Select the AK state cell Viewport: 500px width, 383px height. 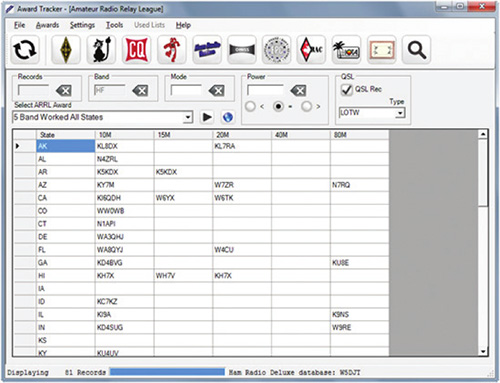pyautogui.click(x=66, y=146)
